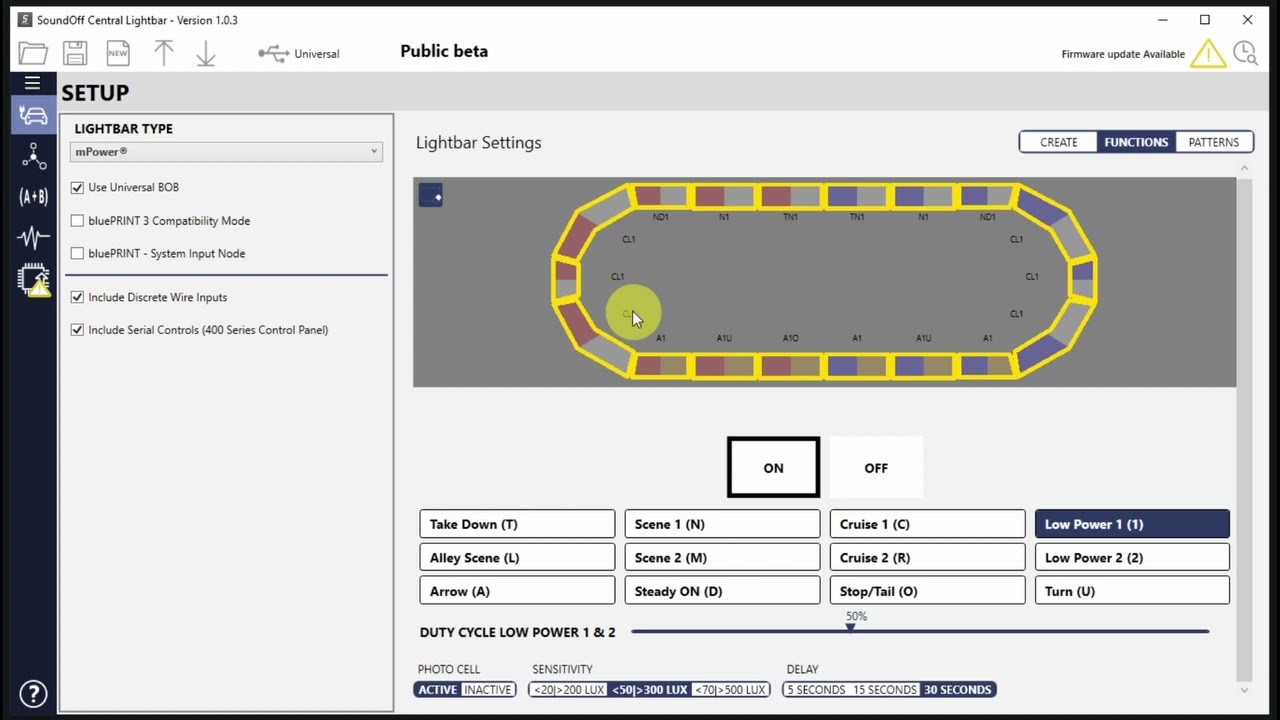Open help with the question mark icon
Screen dimensions: 1280x720
pos(33,693)
